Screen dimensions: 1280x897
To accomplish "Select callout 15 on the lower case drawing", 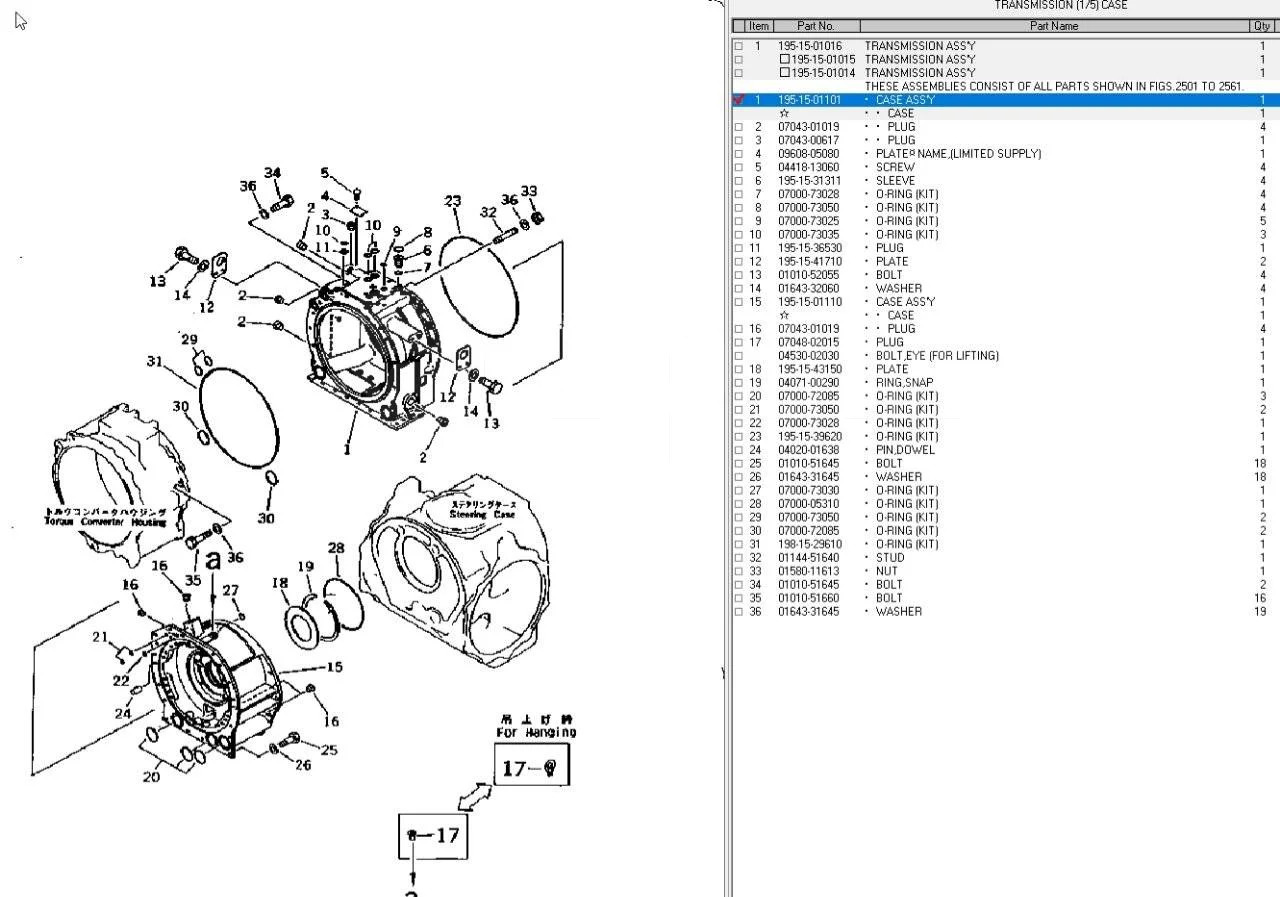I will tap(333, 667).
